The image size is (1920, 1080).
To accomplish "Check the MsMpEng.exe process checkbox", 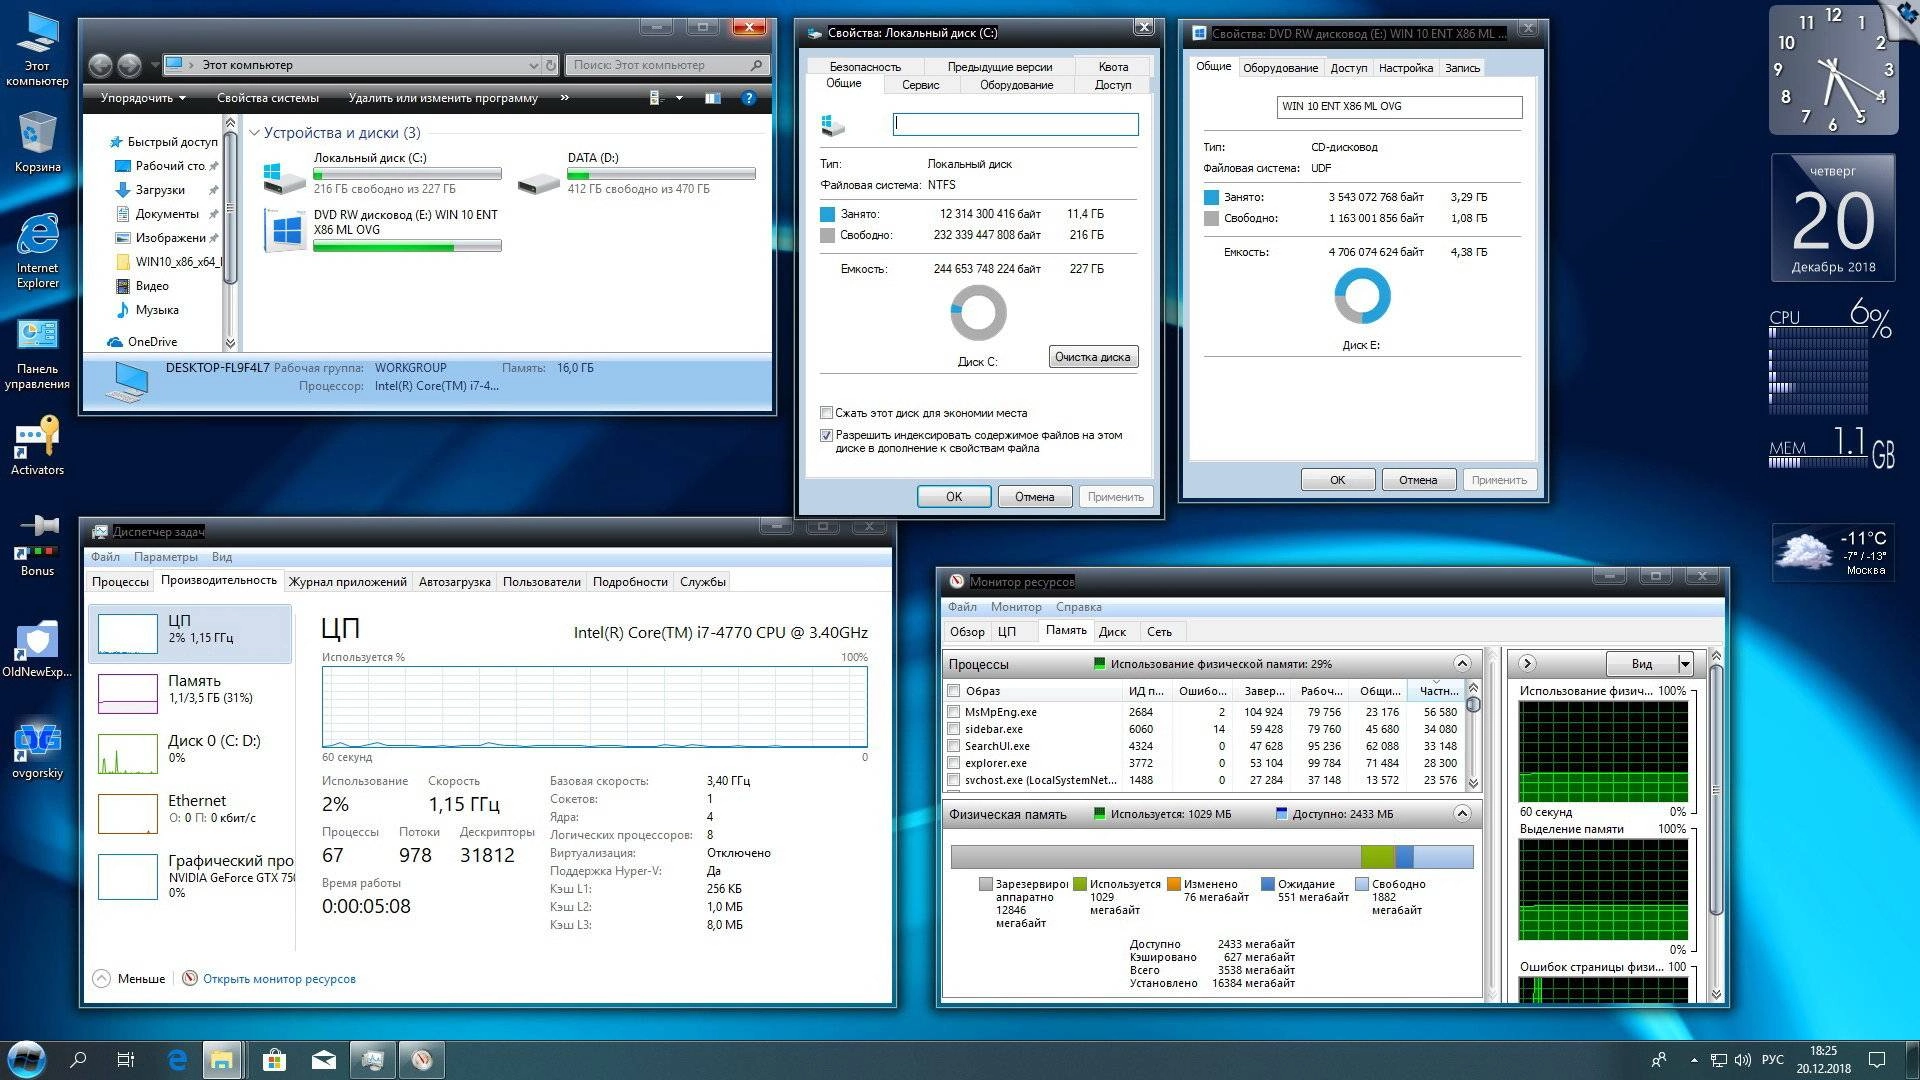I will point(954,712).
